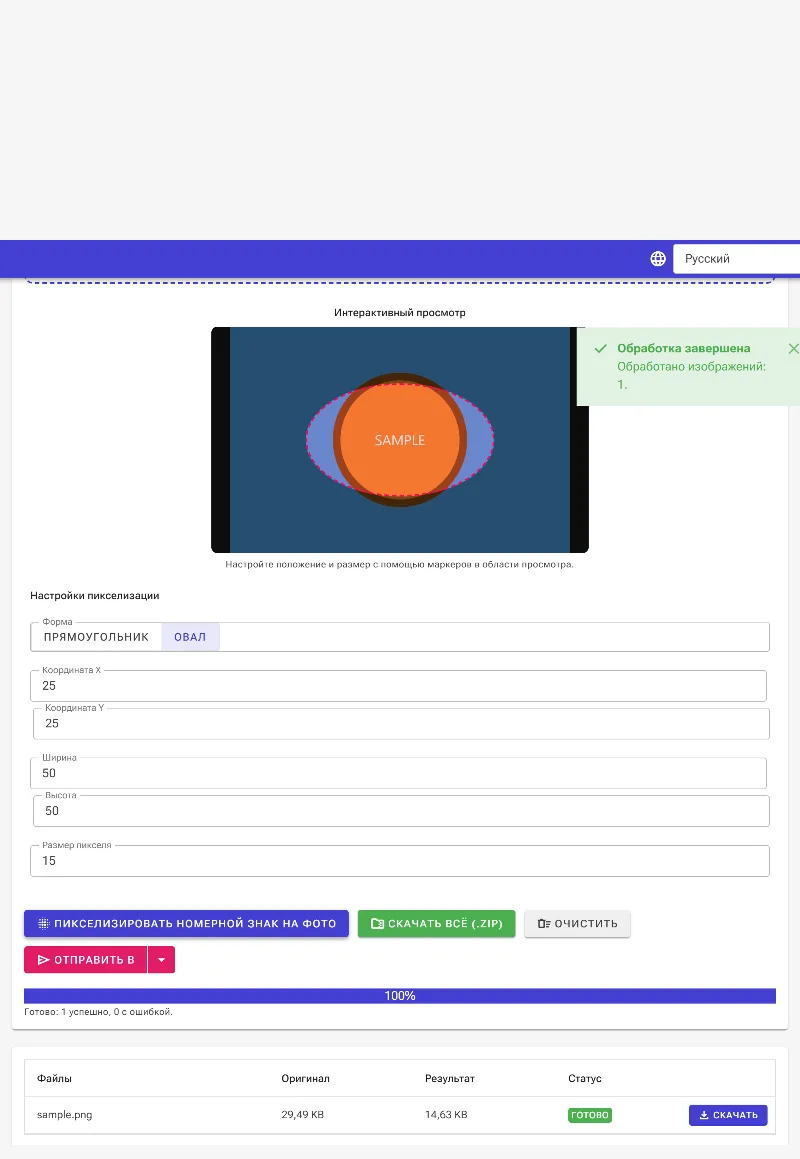Click into the Ширина input
Screen dimensions: 800x1159
coord(399,773)
